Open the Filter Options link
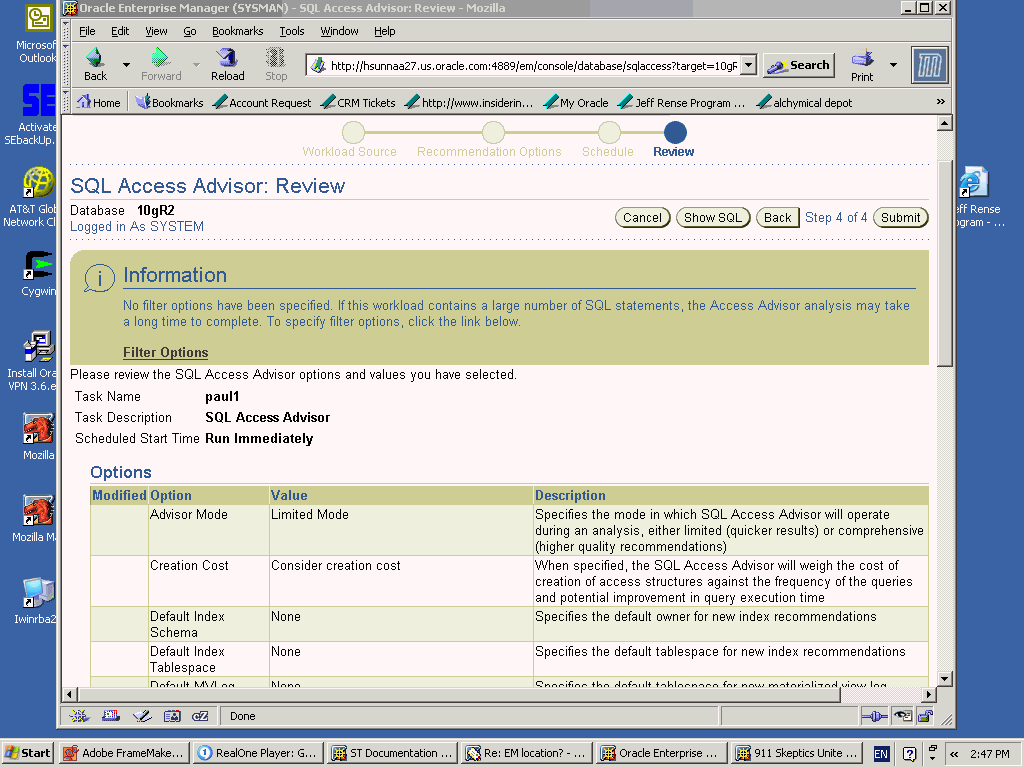This screenshot has height=768, width=1024. tap(165, 353)
